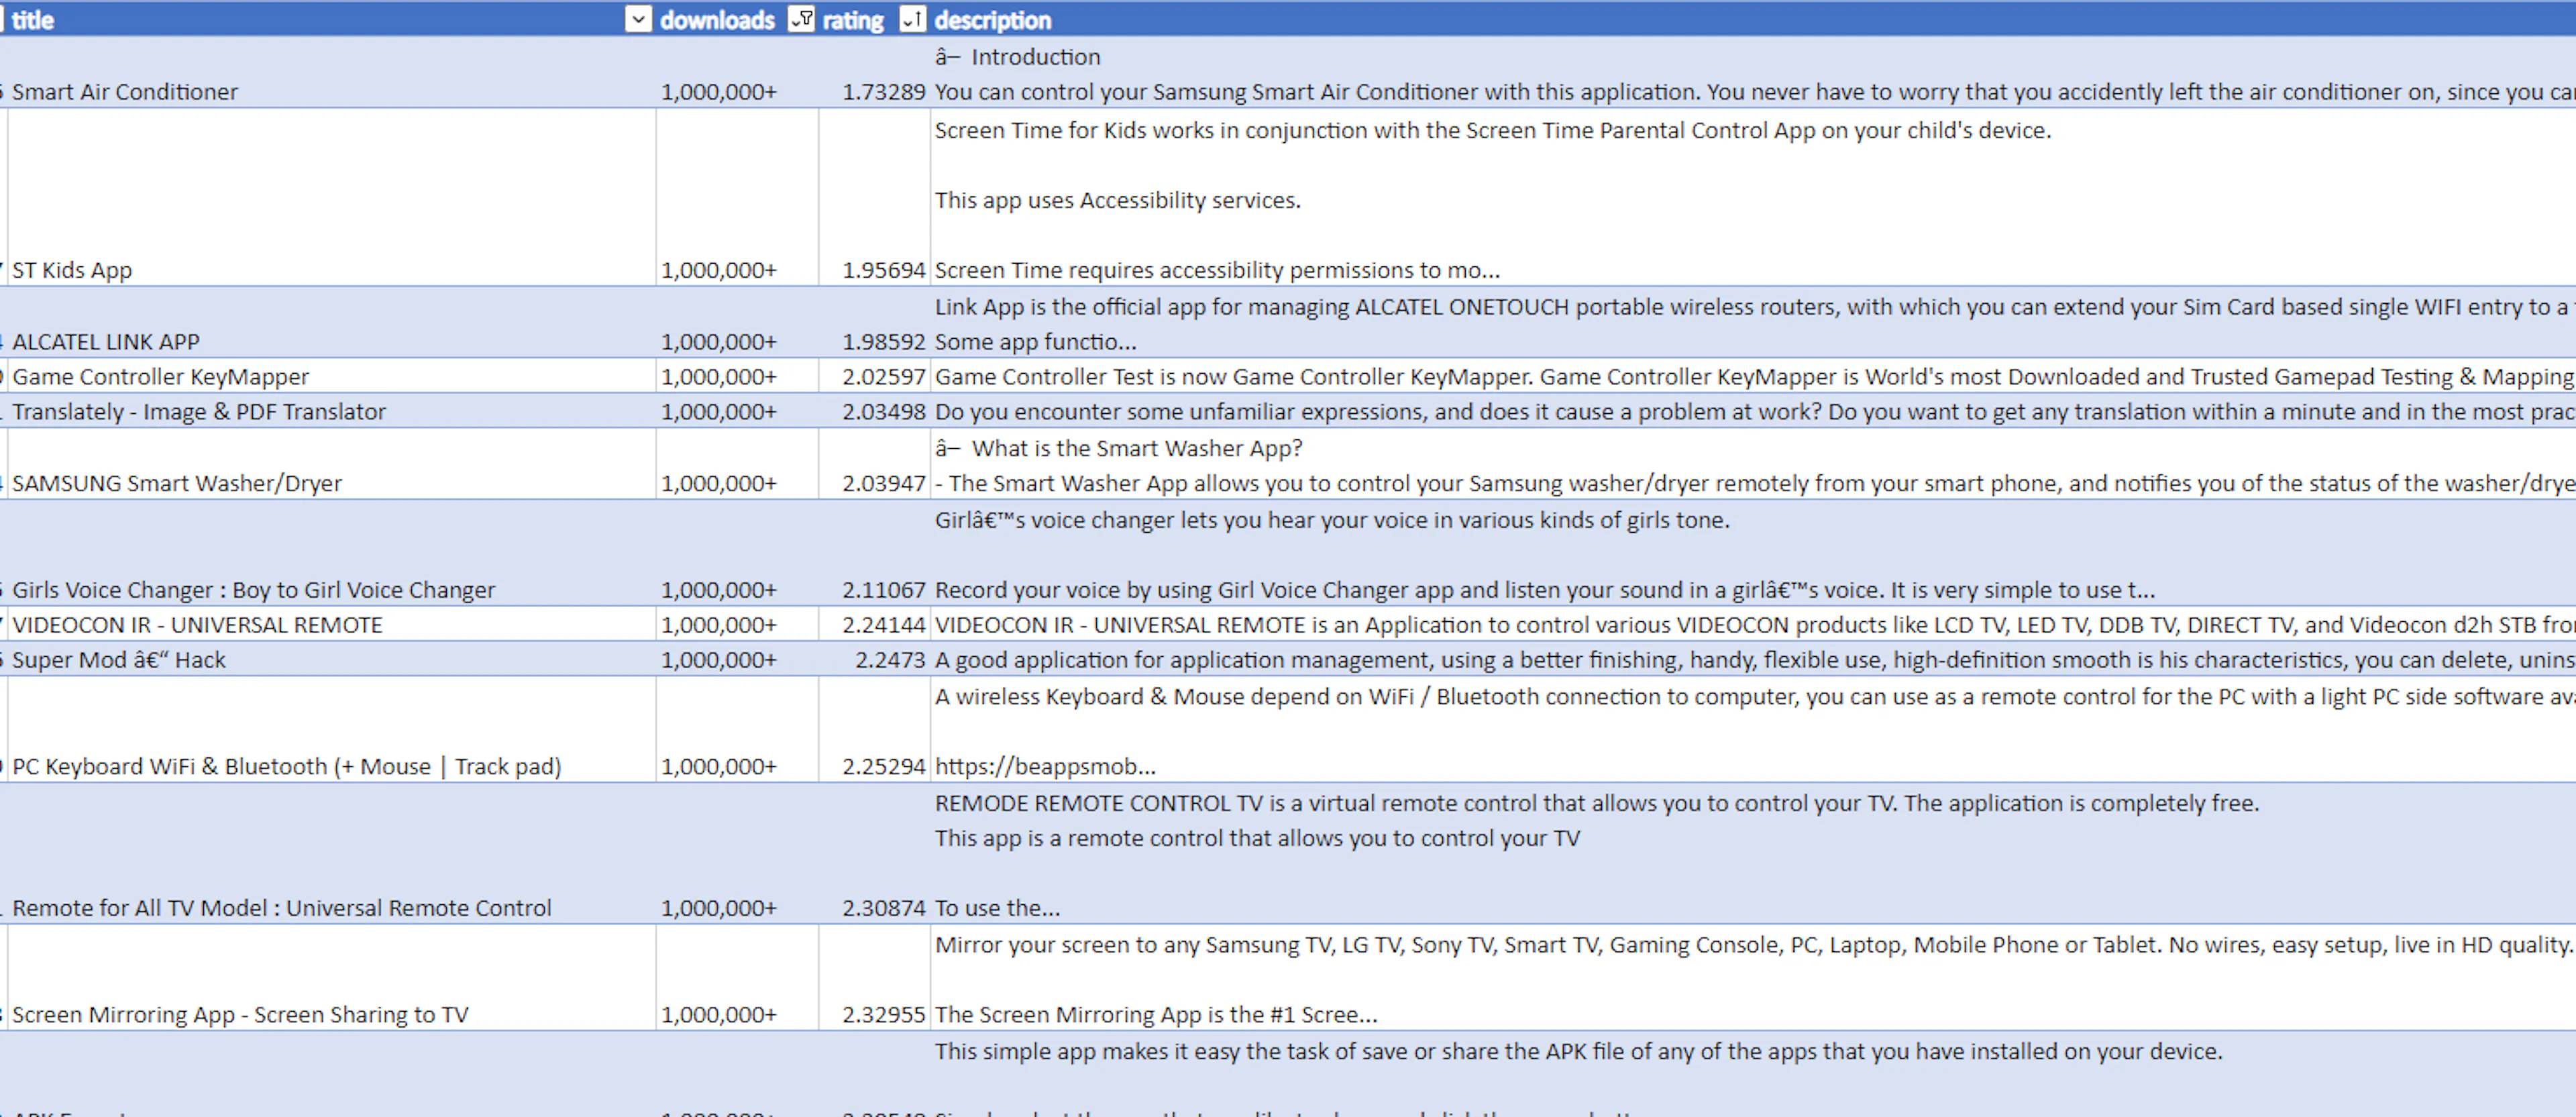Select the ALCATEL LINK APP cell
Image resolution: width=2576 pixels, height=1117 pixels.
click(331, 323)
